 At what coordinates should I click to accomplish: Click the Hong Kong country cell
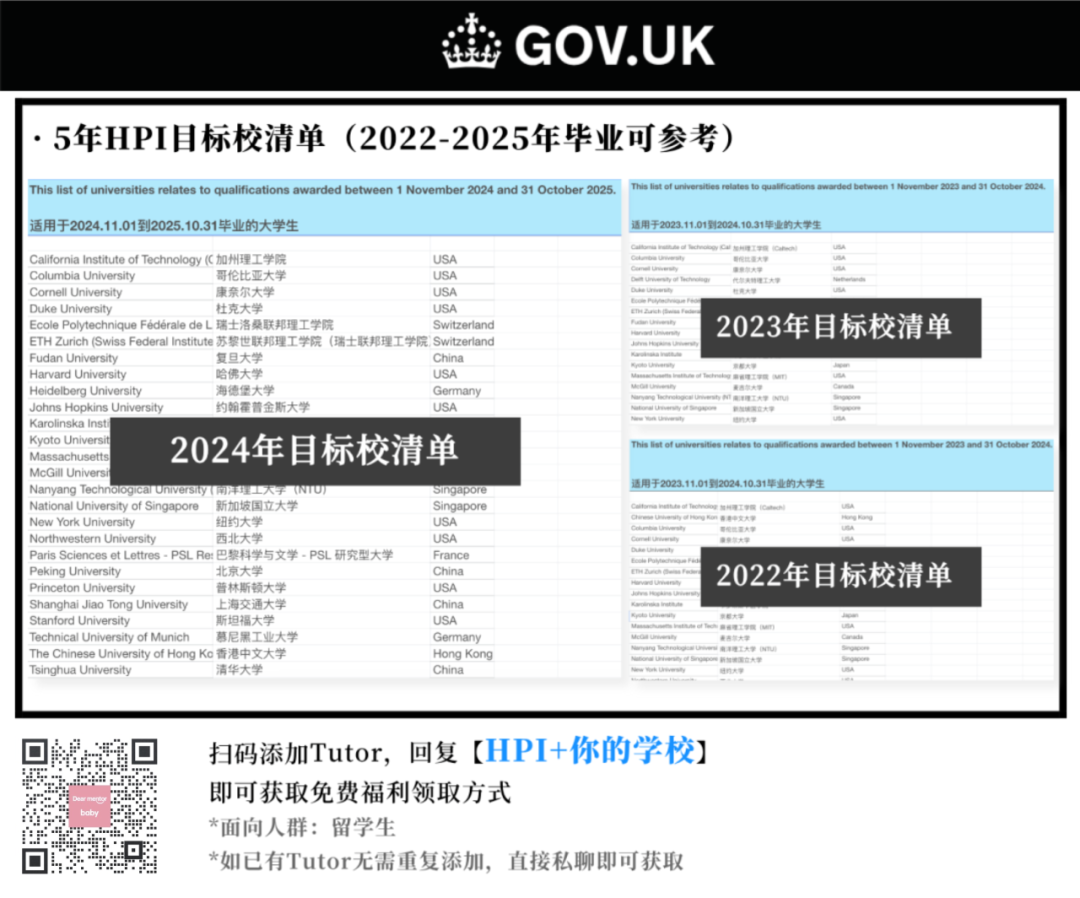463,654
